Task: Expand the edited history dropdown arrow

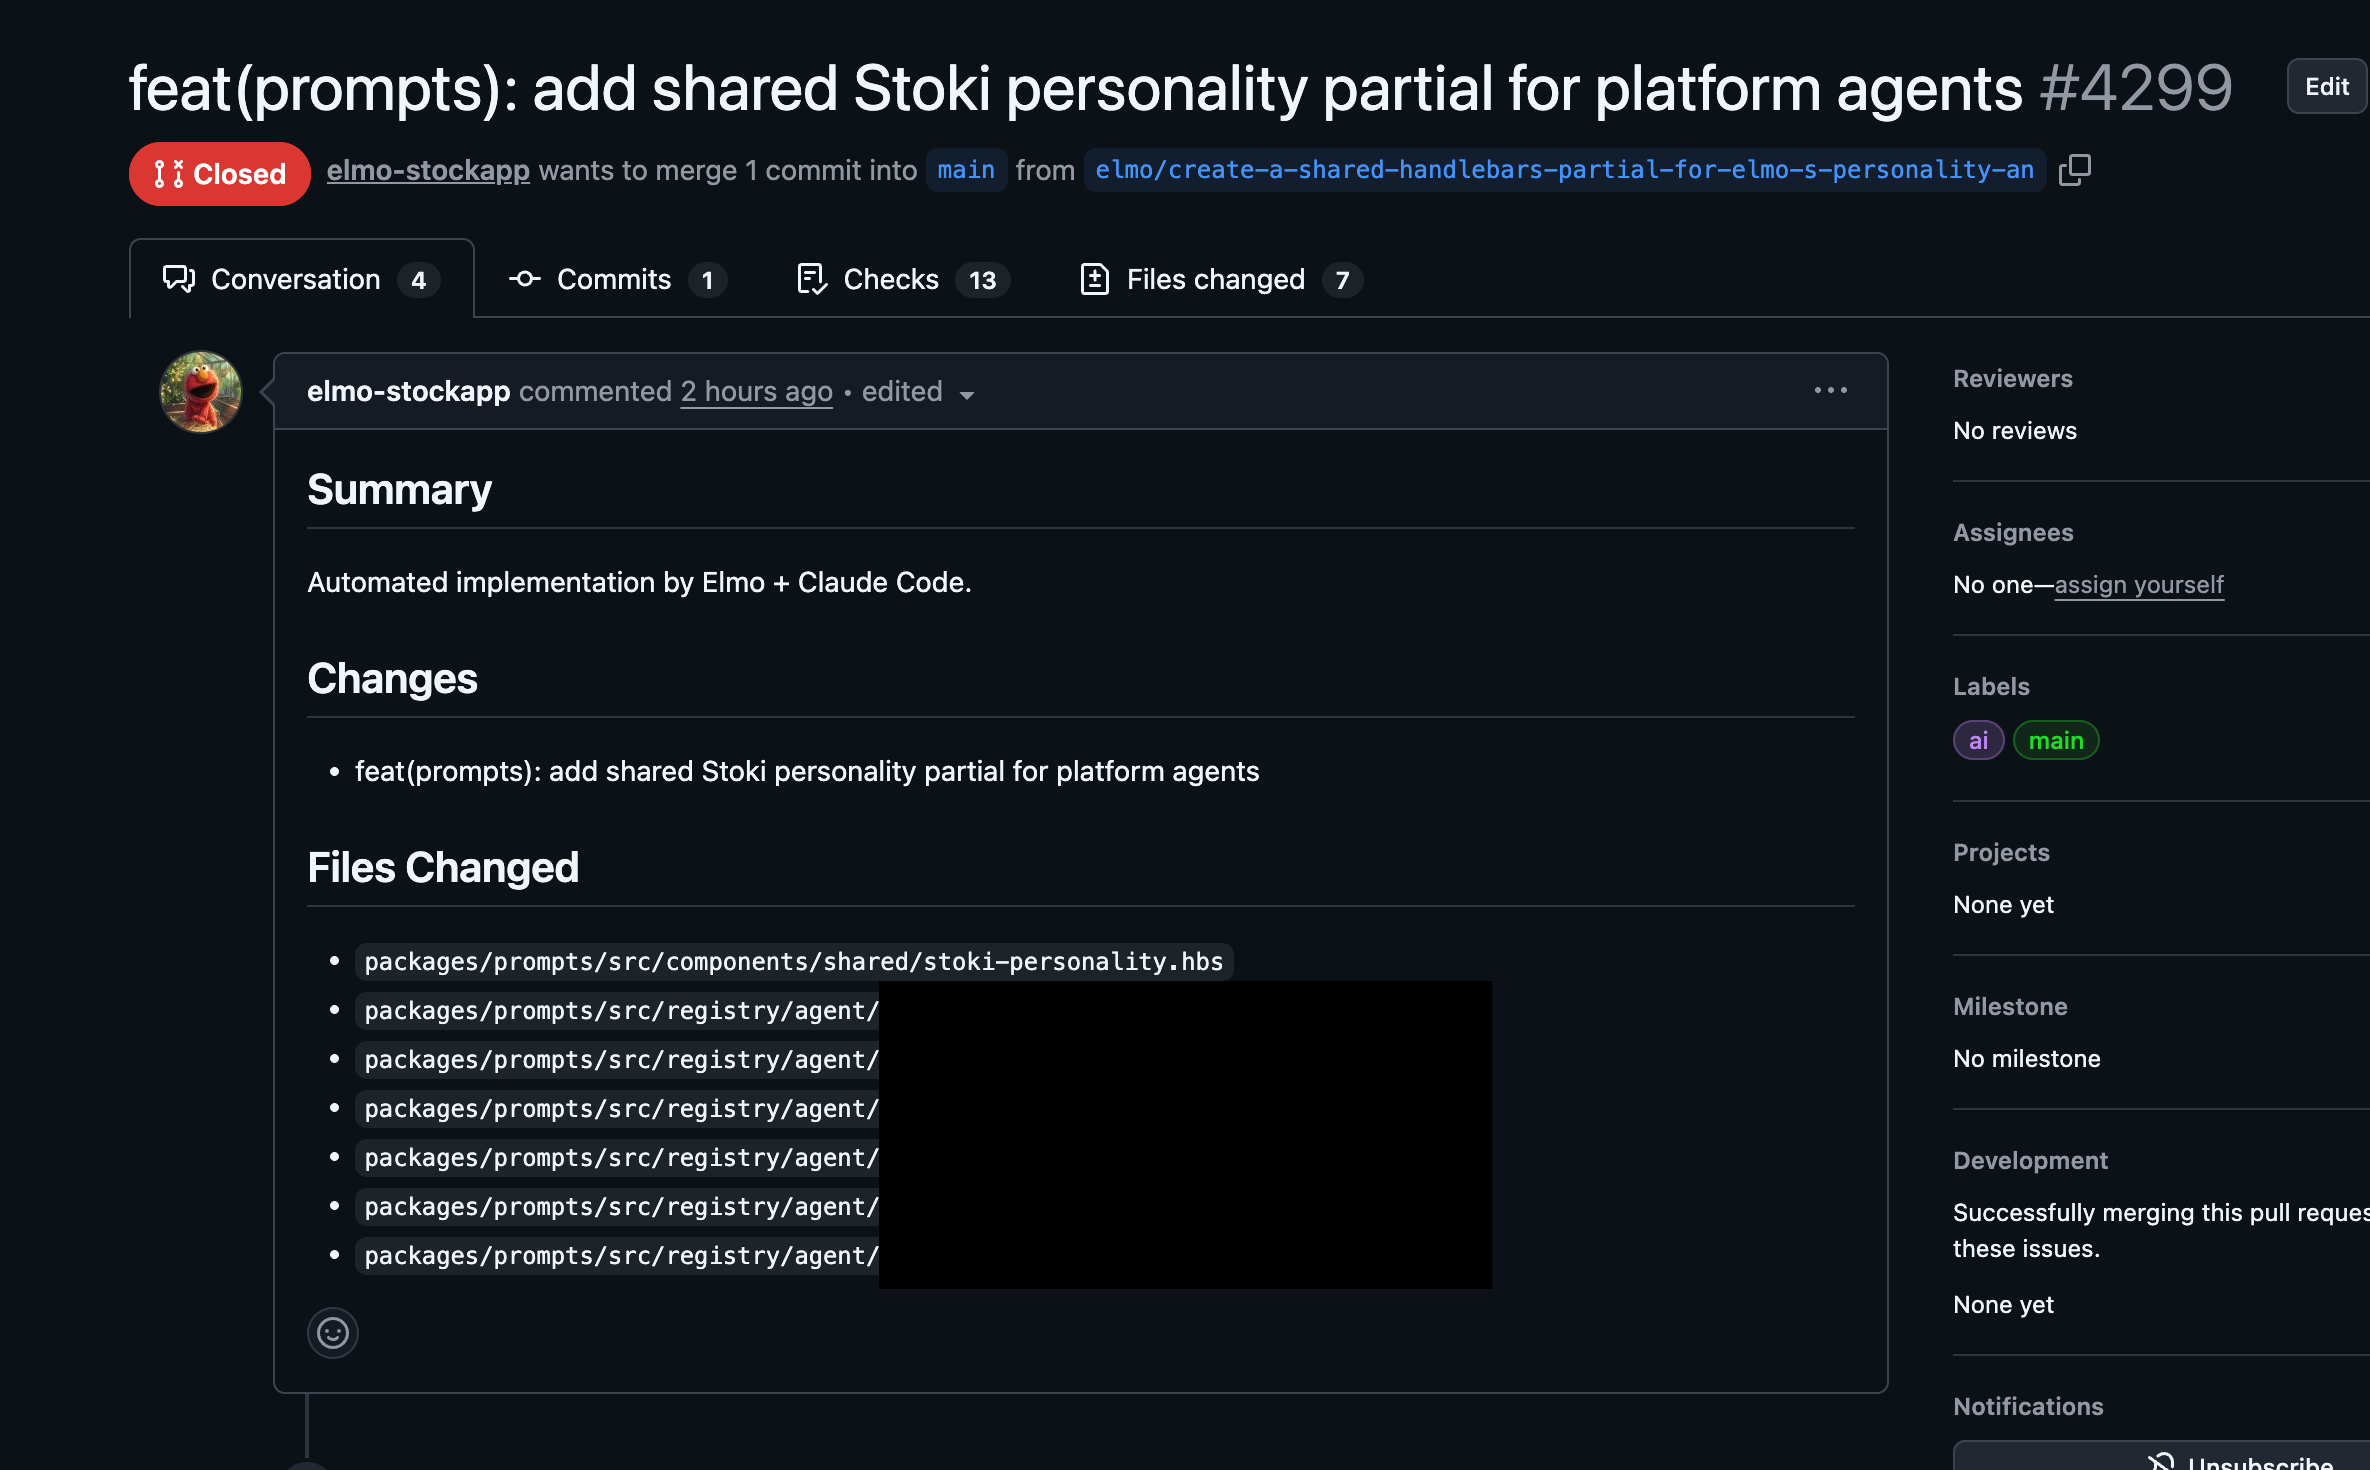Action: pos(966,394)
